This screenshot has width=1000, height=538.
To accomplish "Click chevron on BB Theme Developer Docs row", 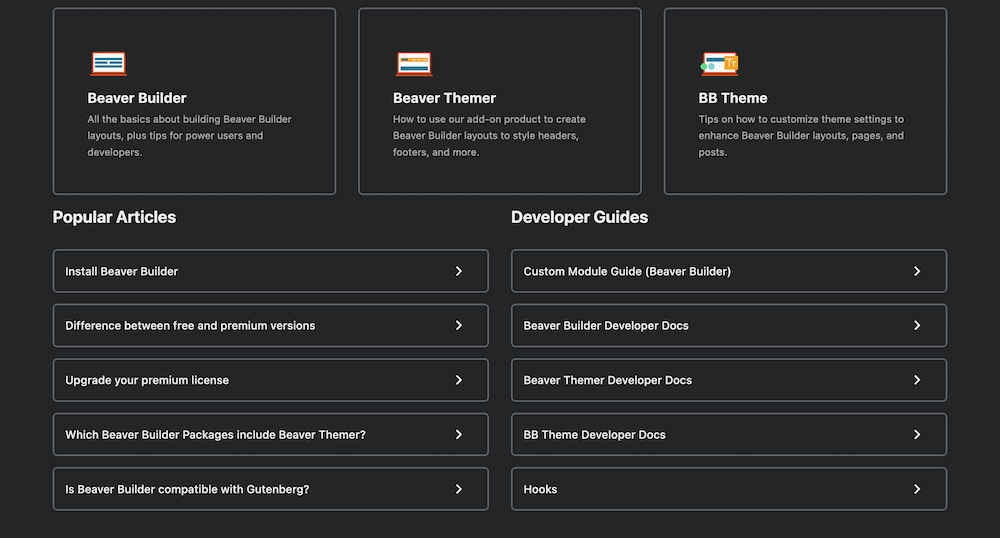I will point(917,435).
